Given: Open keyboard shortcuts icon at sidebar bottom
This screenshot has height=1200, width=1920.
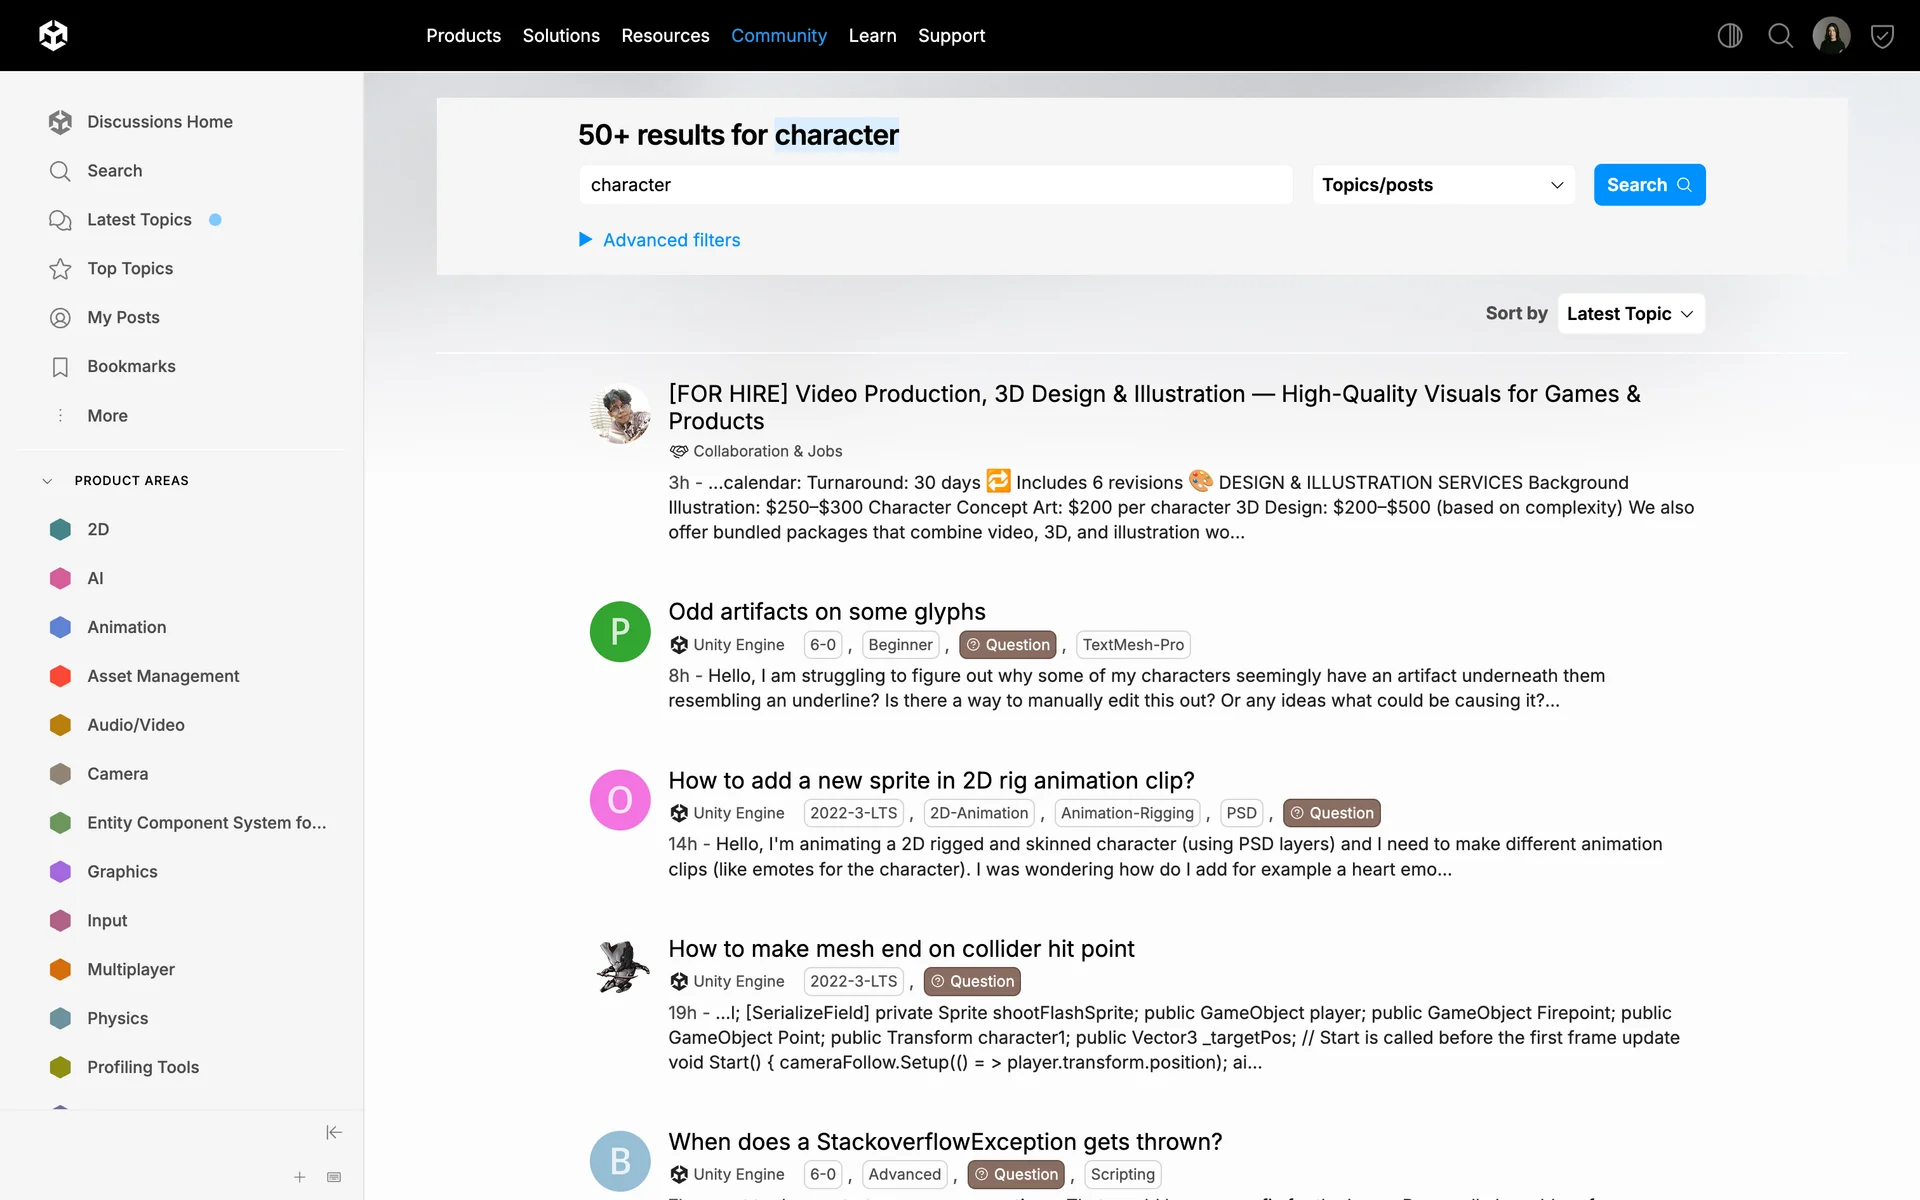Looking at the screenshot, I should click(x=334, y=1177).
